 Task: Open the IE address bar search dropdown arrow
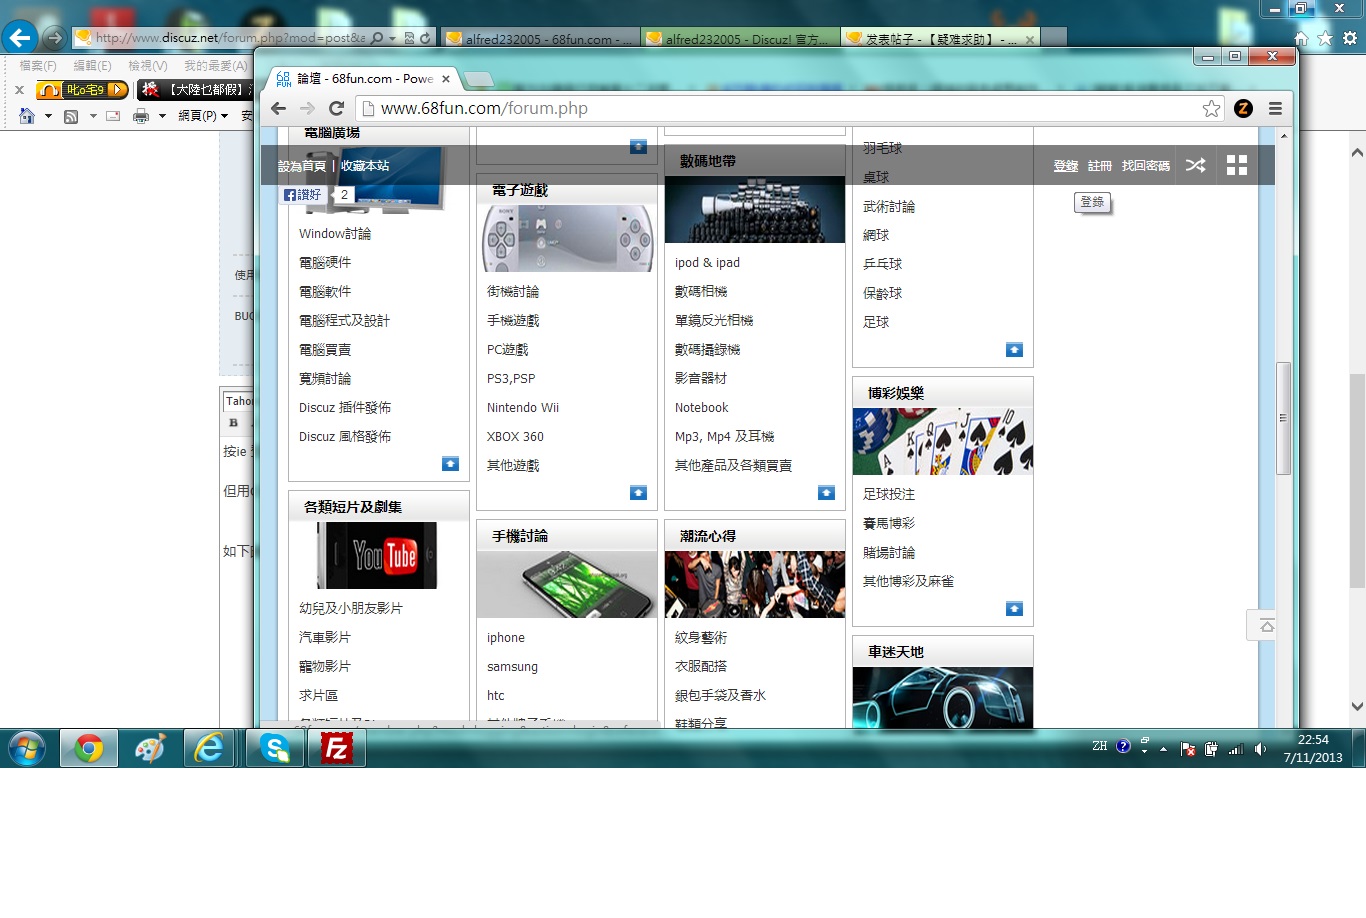[x=392, y=38]
